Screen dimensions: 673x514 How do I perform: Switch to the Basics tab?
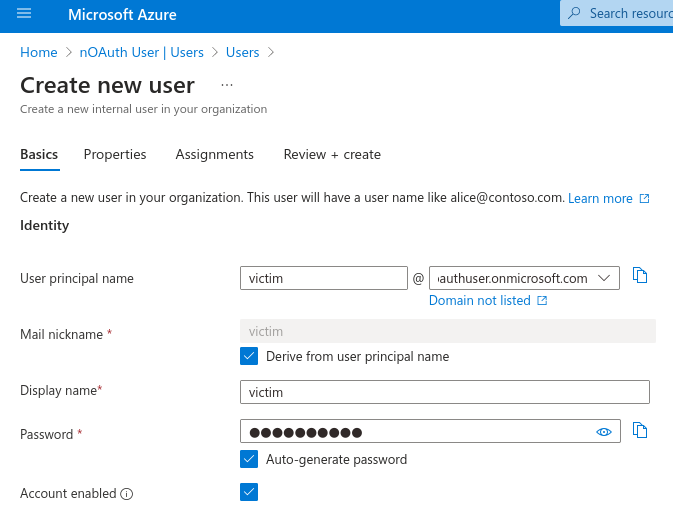click(x=39, y=154)
